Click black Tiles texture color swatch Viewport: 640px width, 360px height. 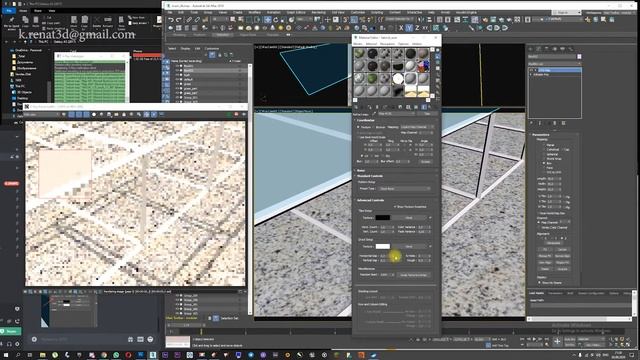click(382, 218)
